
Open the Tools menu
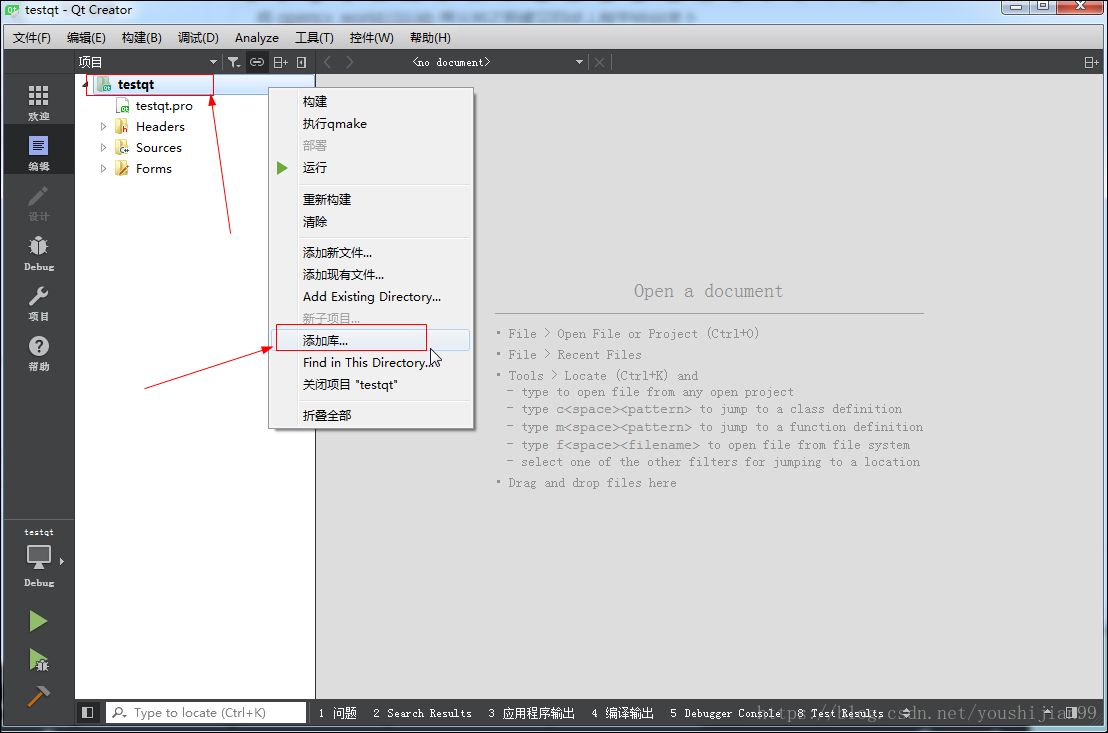click(x=314, y=37)
